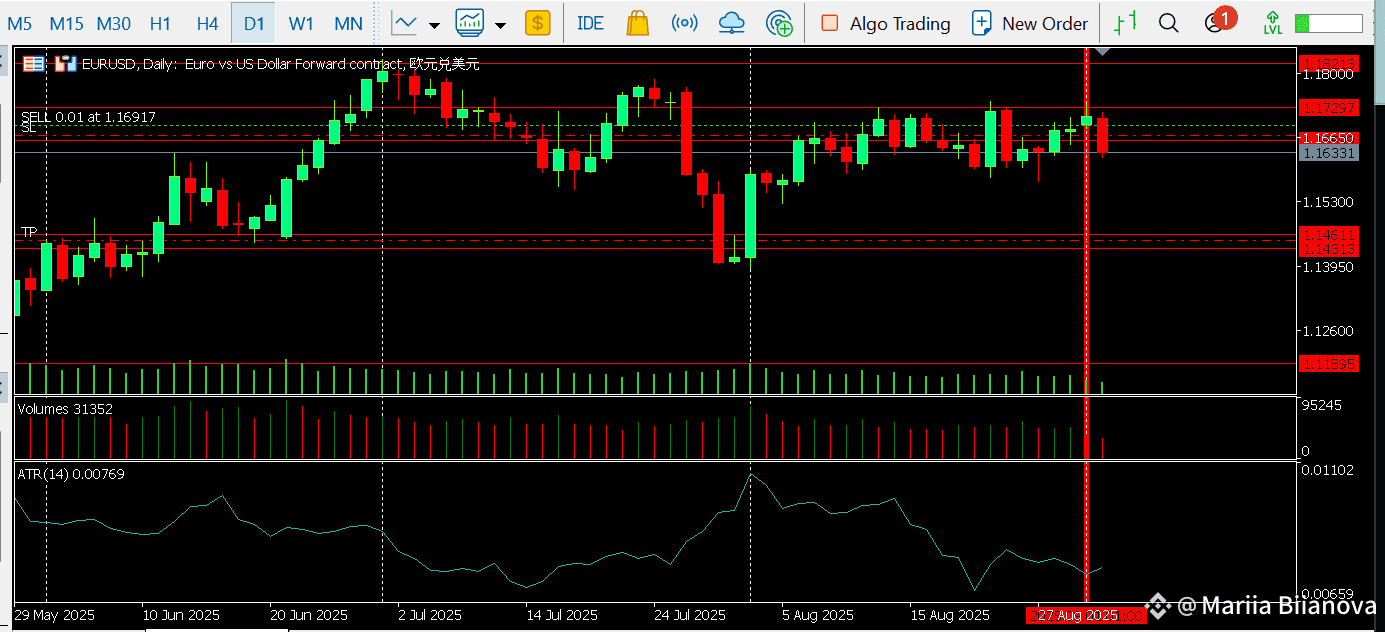The height and width of the screenshot is (632, 1385).
Task: Click the SELL 0.01 at 1.16917 order label
Action: coord(88,117)
